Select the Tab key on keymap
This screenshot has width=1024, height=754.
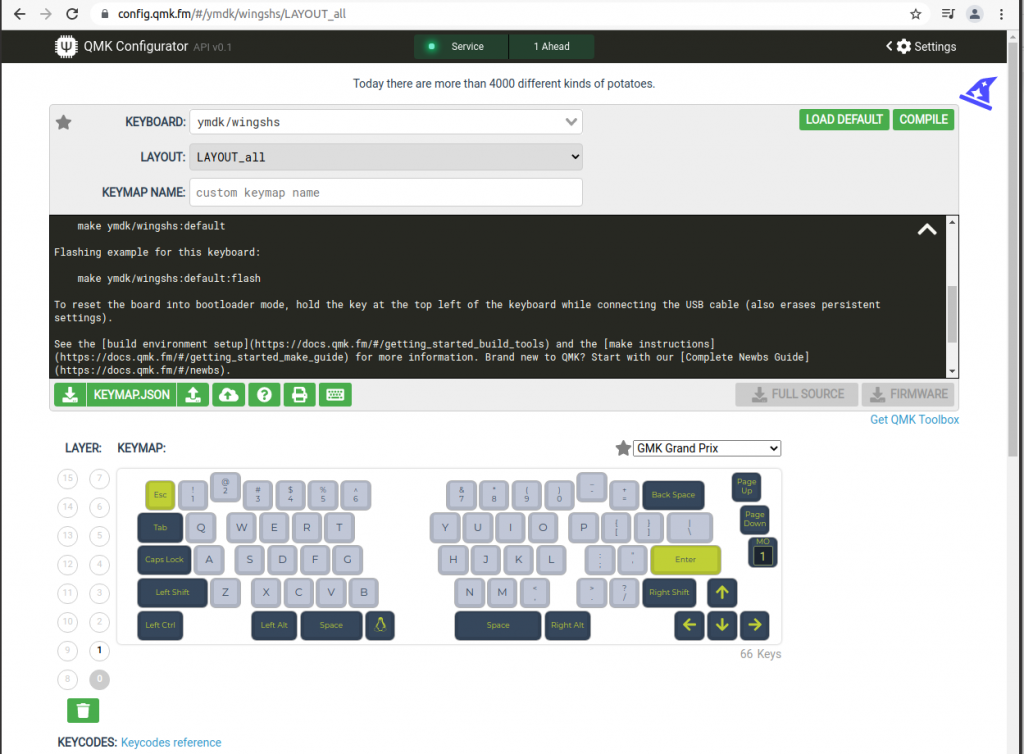point(160,527)
